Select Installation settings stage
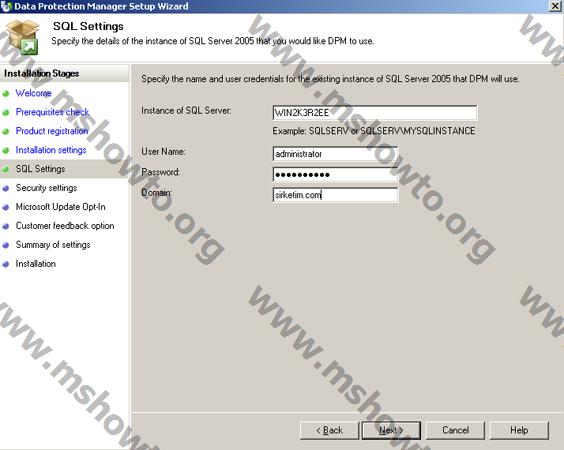This screenshot has height=450, width=564. click(51, 150)
